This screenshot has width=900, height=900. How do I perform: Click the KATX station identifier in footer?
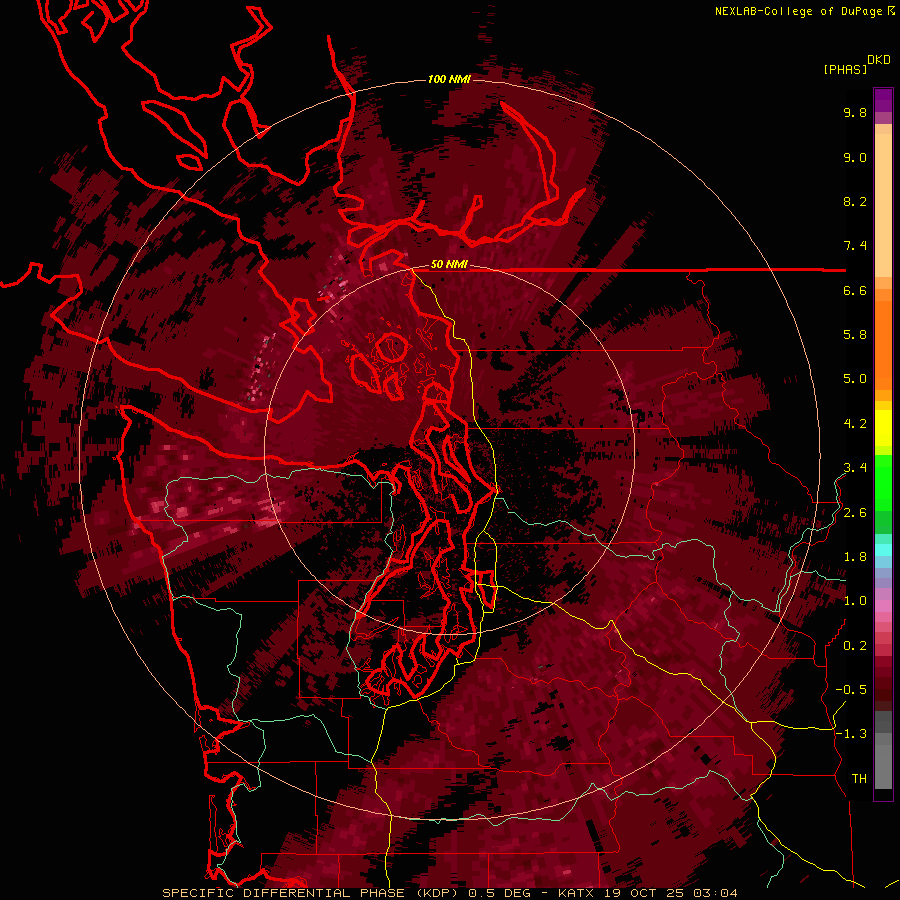point(576,893)
